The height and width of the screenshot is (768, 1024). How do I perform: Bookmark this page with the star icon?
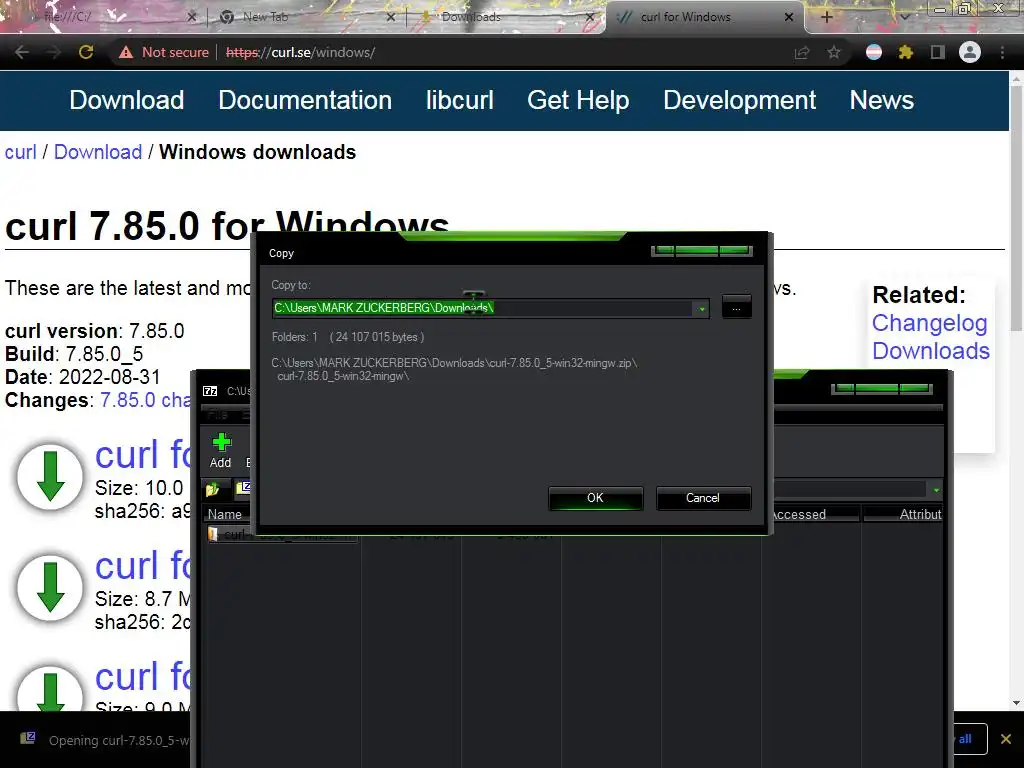[x=834, y=52]
